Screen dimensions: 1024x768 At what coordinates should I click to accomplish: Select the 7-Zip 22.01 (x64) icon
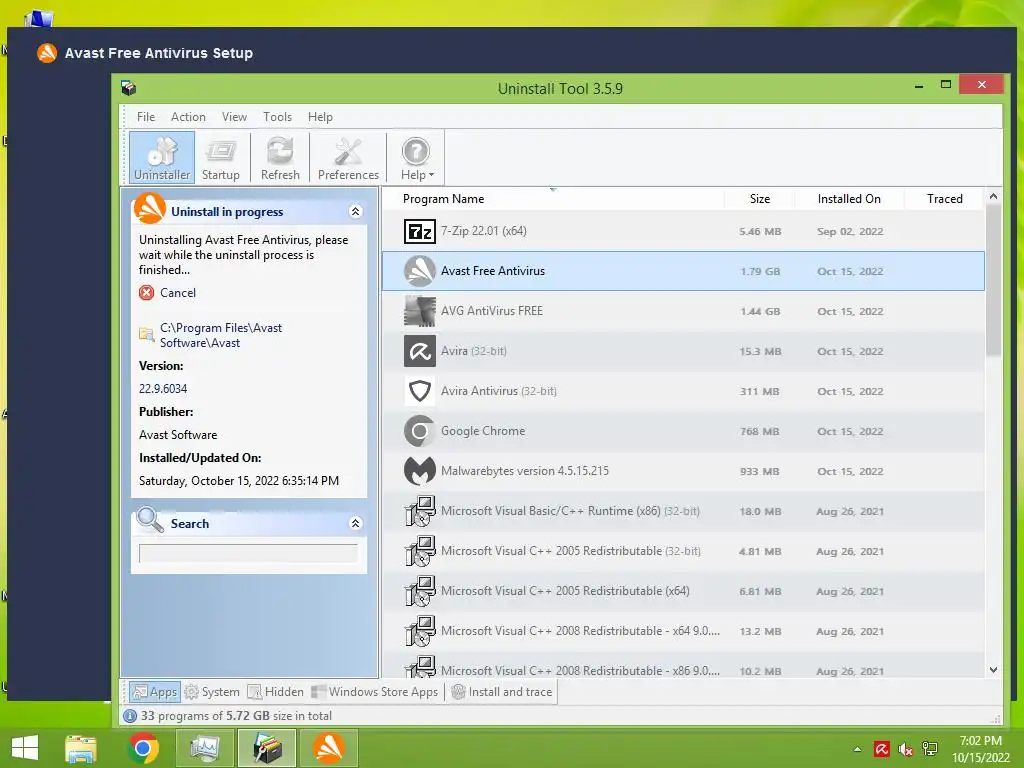click(x=419, y=231)
